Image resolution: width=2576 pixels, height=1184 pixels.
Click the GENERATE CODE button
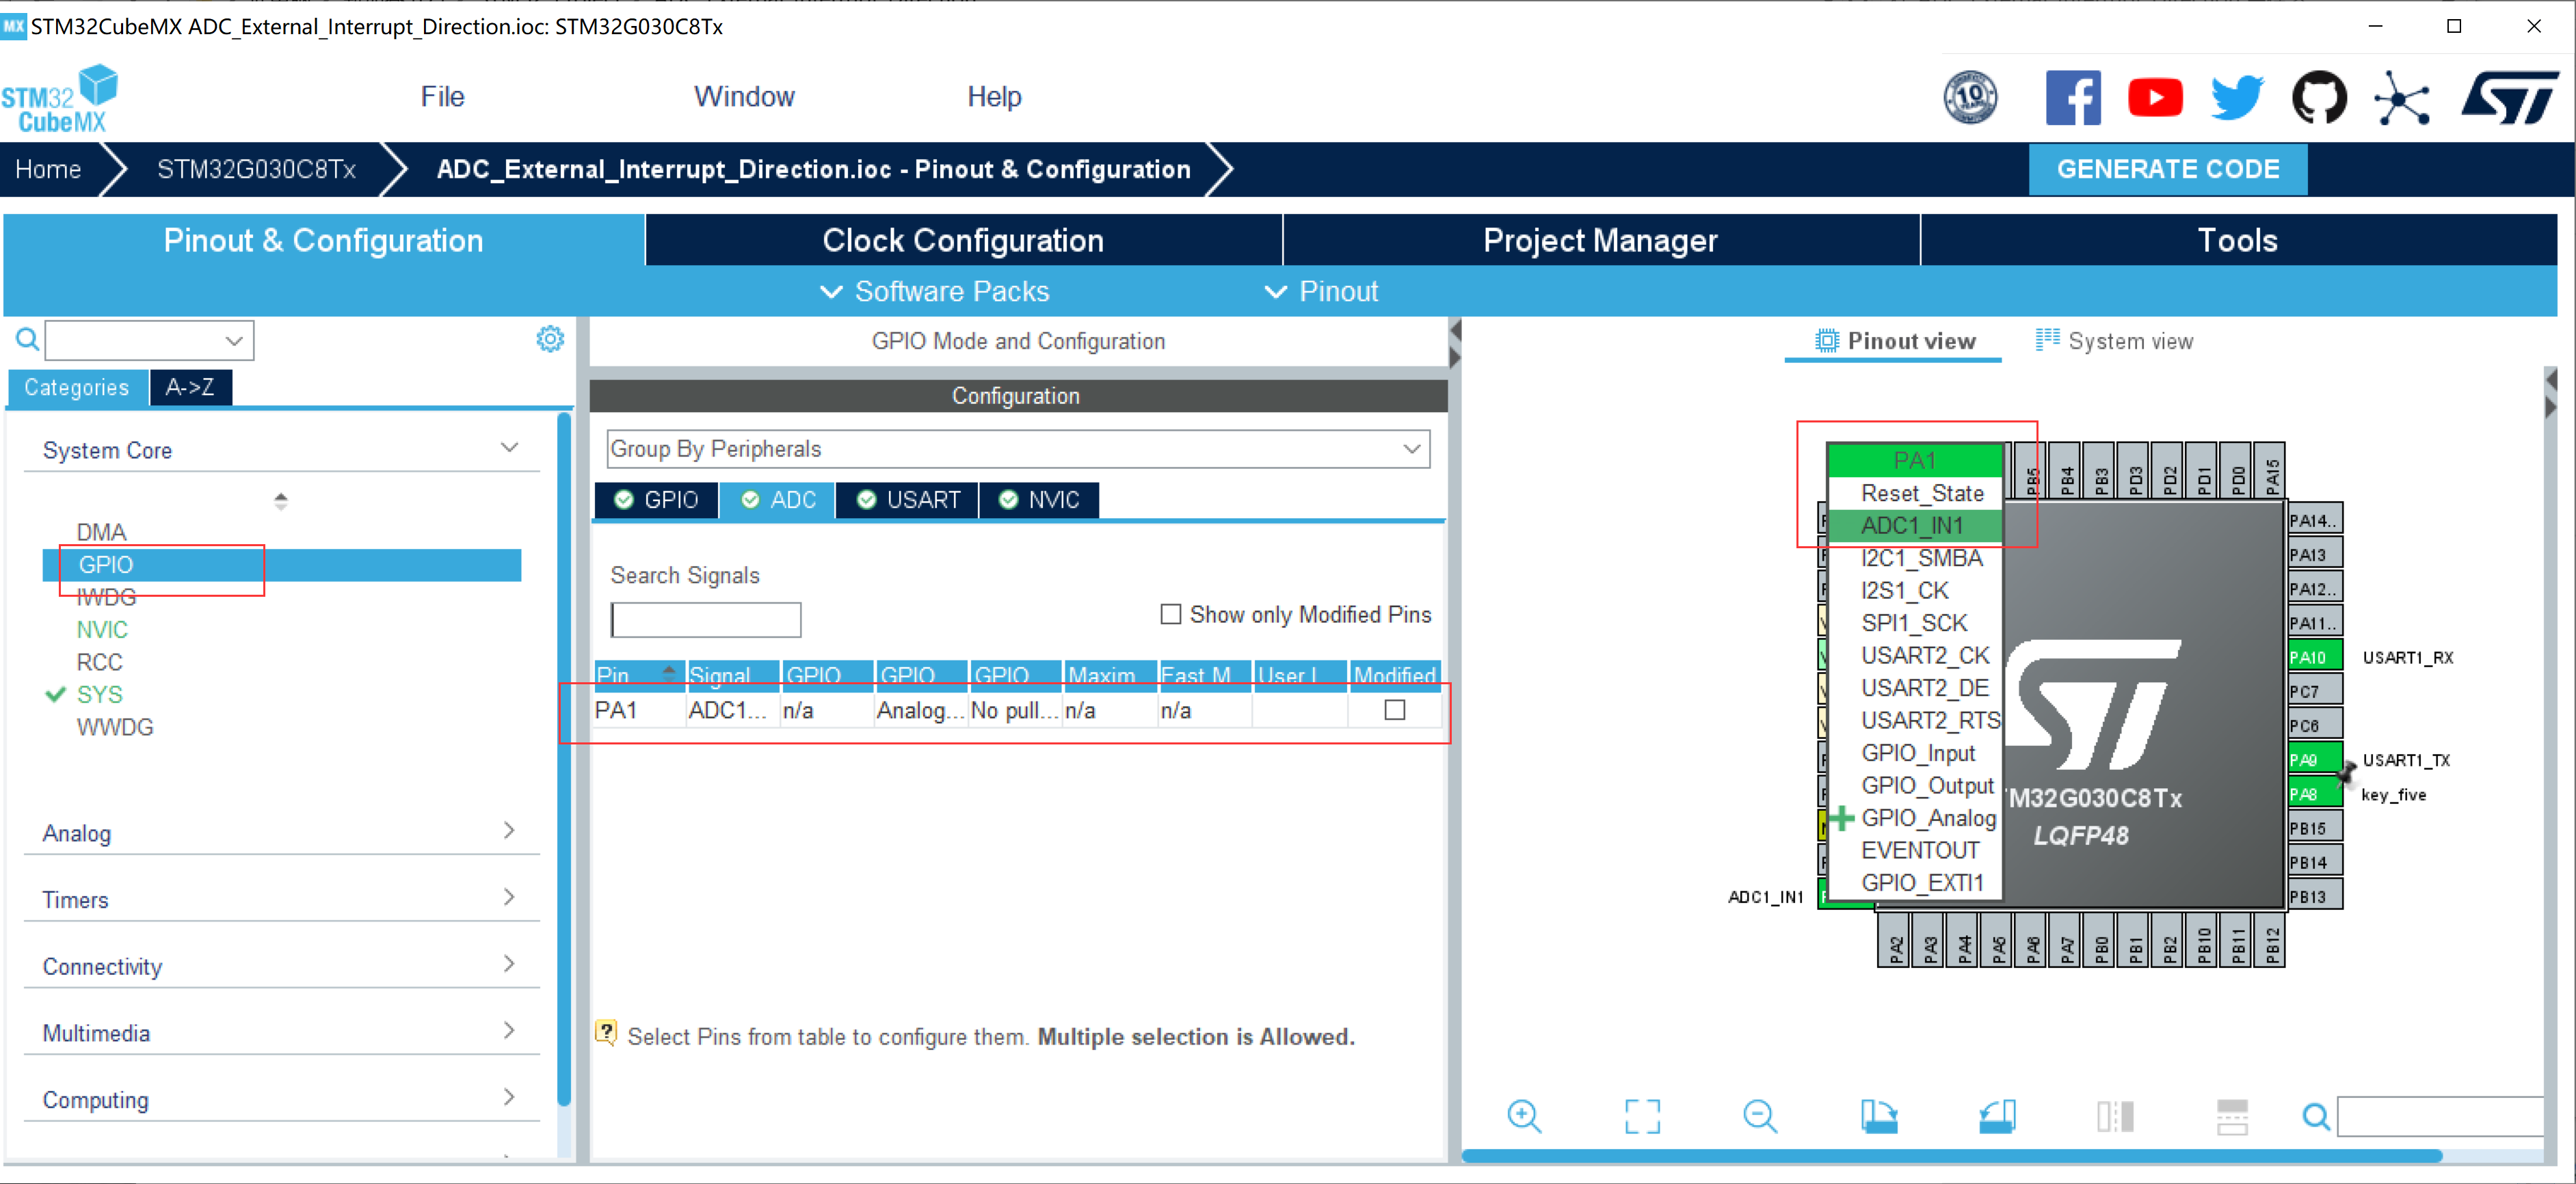(x=2167, y=169)
